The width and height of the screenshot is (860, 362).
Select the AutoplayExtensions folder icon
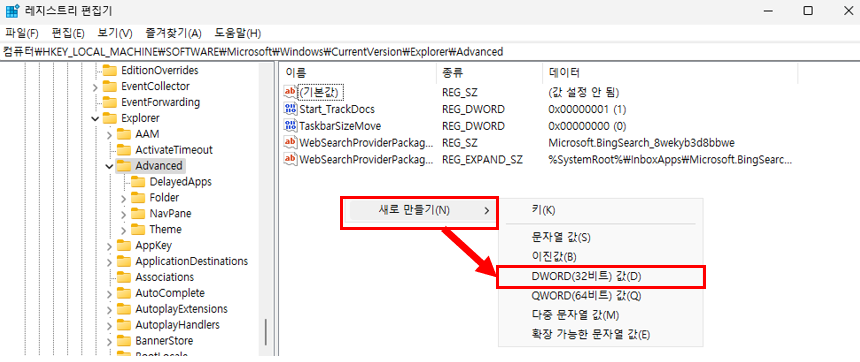tap(125, 309)
